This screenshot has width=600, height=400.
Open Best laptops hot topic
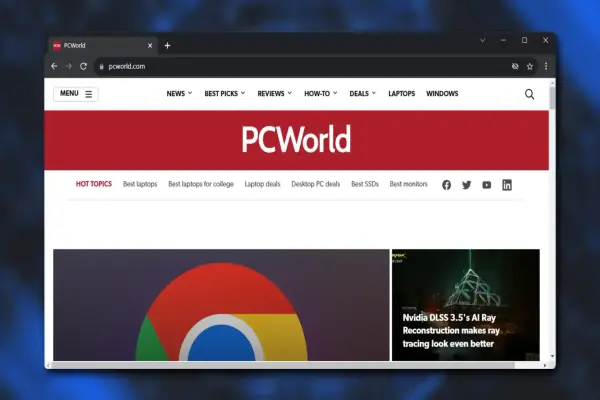(x=140, y=184)
